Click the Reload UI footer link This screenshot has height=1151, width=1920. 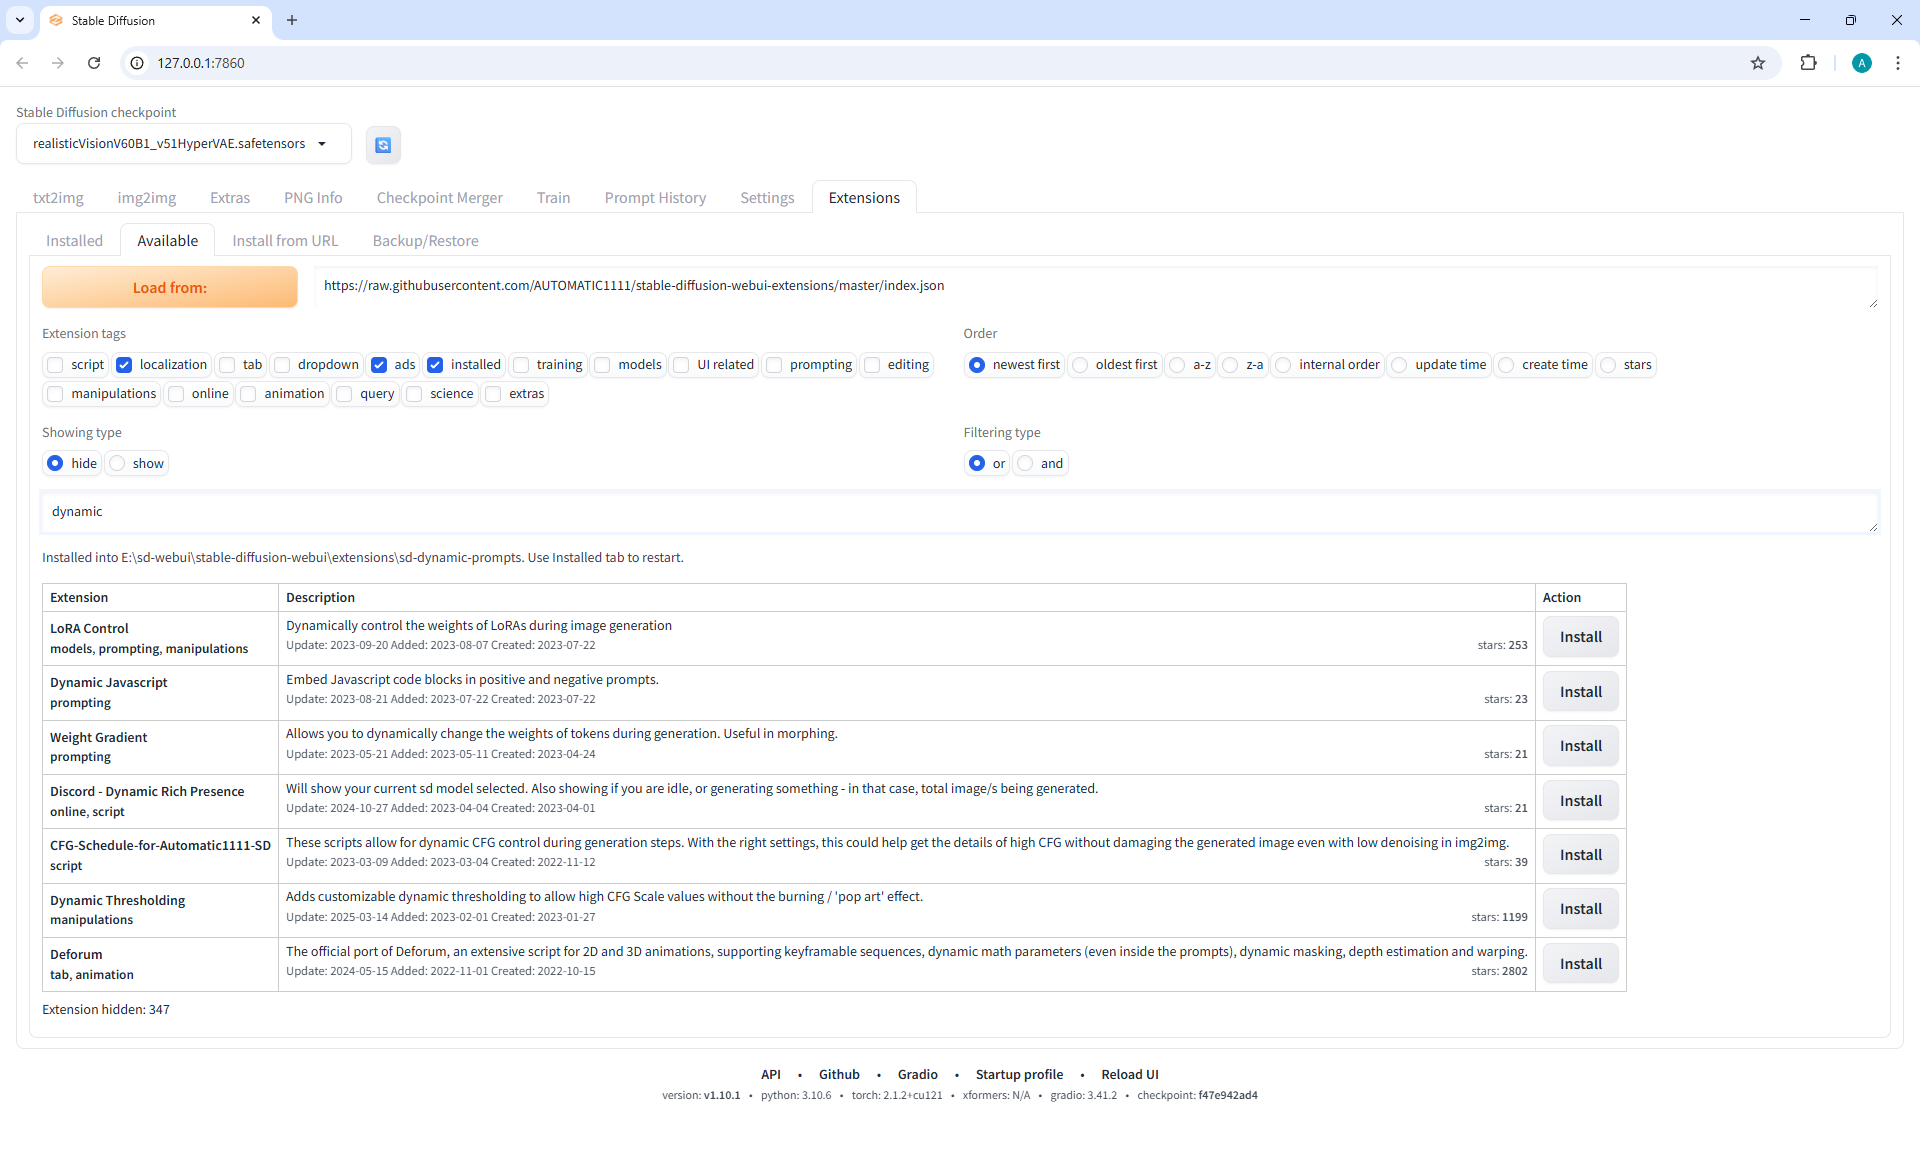(1129, 1075)
